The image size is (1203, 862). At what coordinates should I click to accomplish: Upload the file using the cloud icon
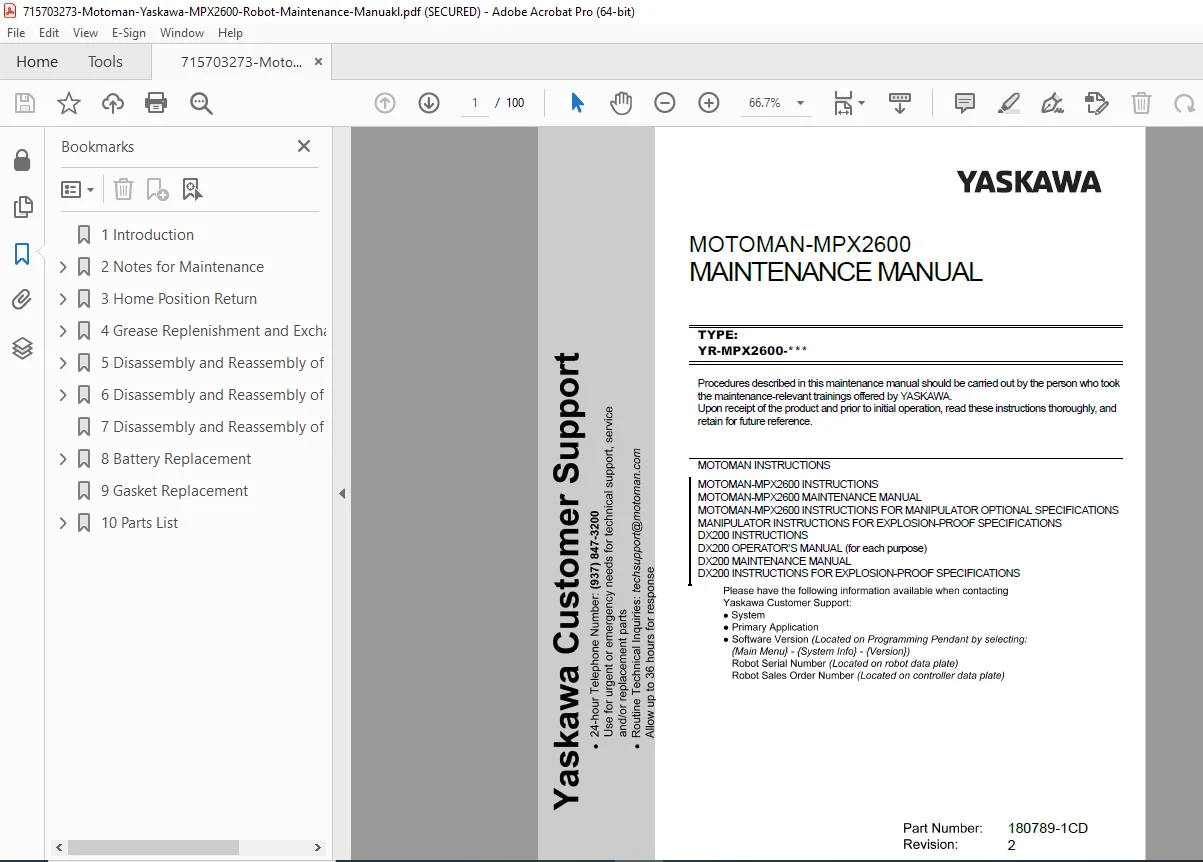113,103
